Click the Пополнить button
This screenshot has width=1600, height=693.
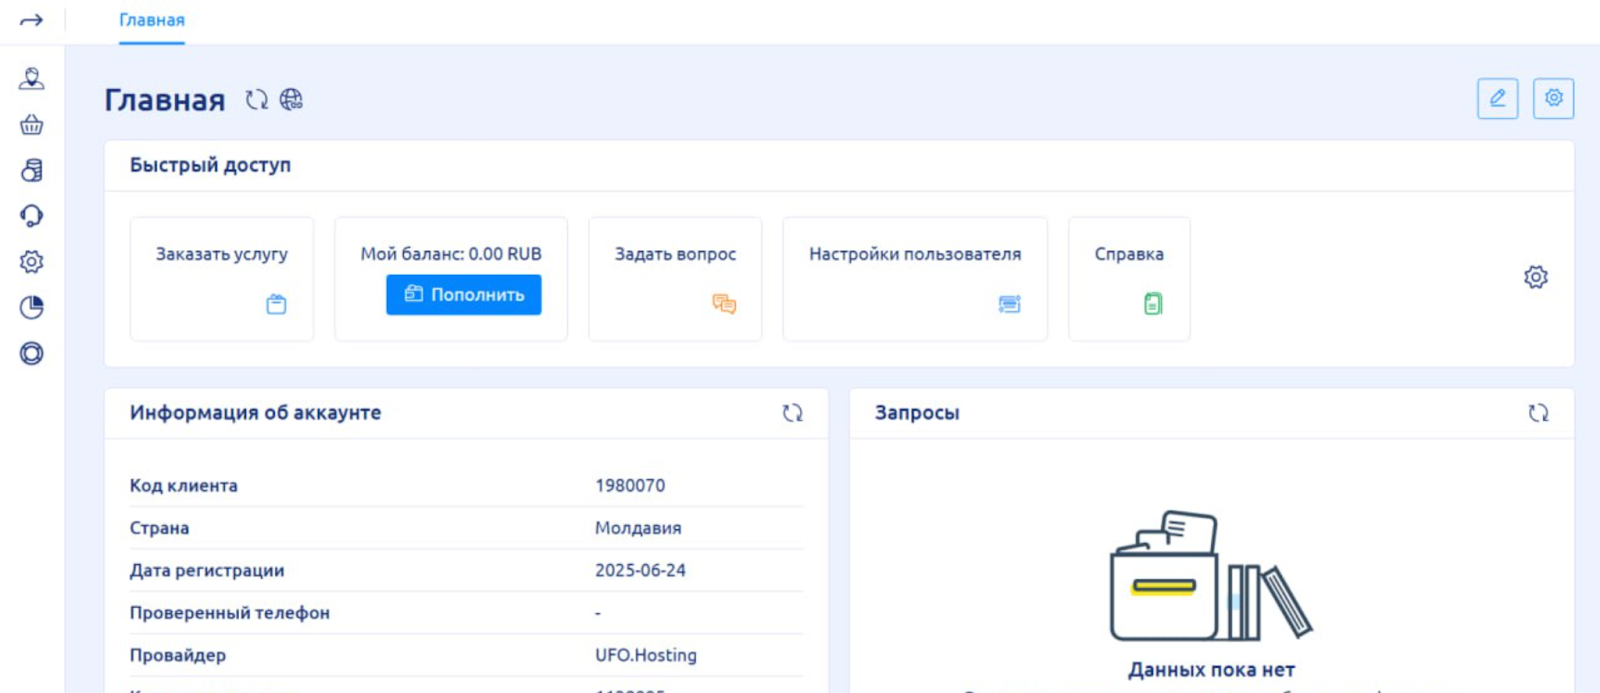(x=464, y=295)
